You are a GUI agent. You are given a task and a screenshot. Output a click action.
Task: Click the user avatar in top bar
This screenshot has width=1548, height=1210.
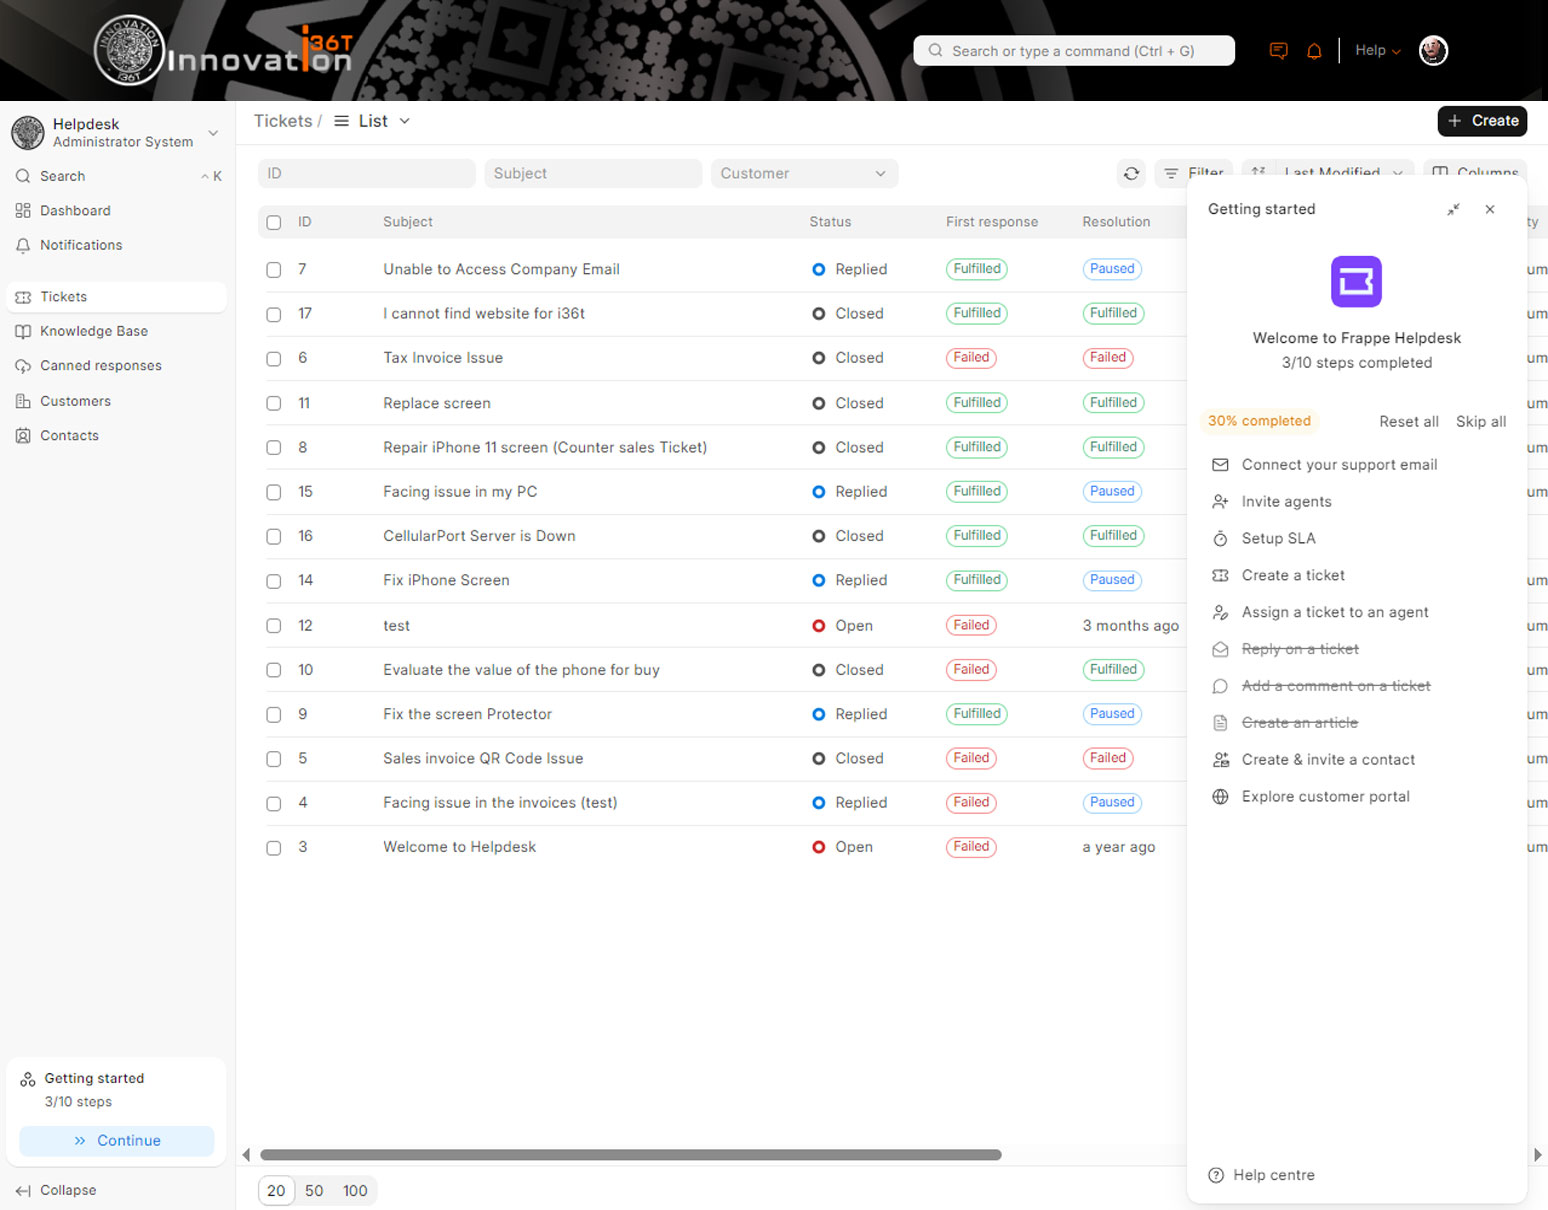1433,51
